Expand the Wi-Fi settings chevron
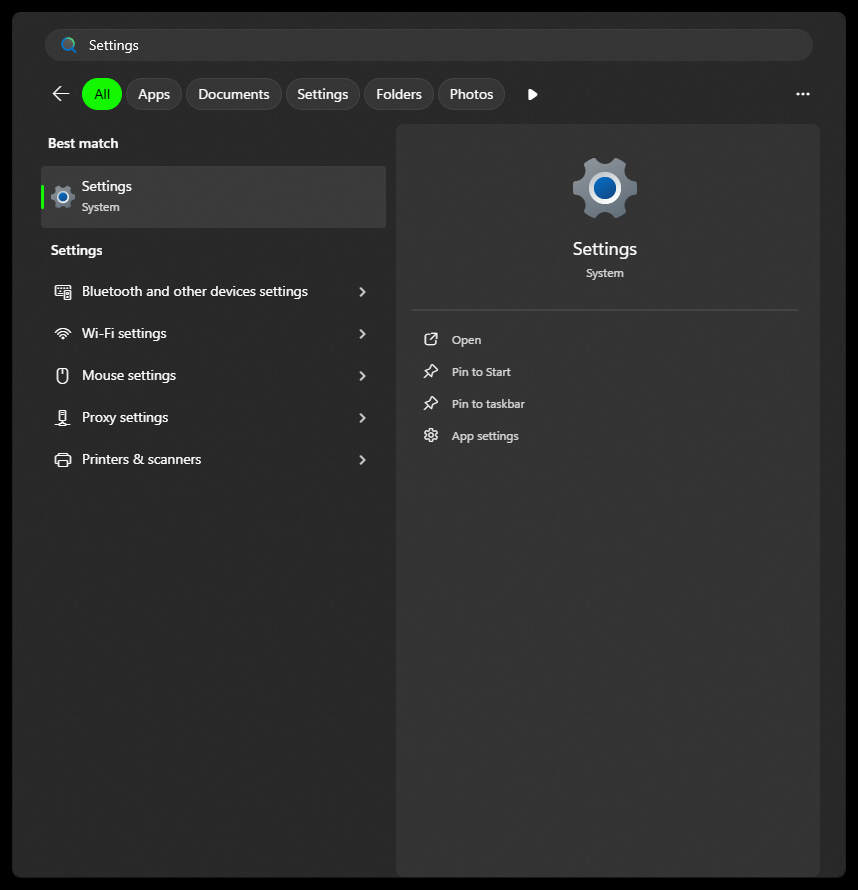858x890 pixels. point(363,334)
